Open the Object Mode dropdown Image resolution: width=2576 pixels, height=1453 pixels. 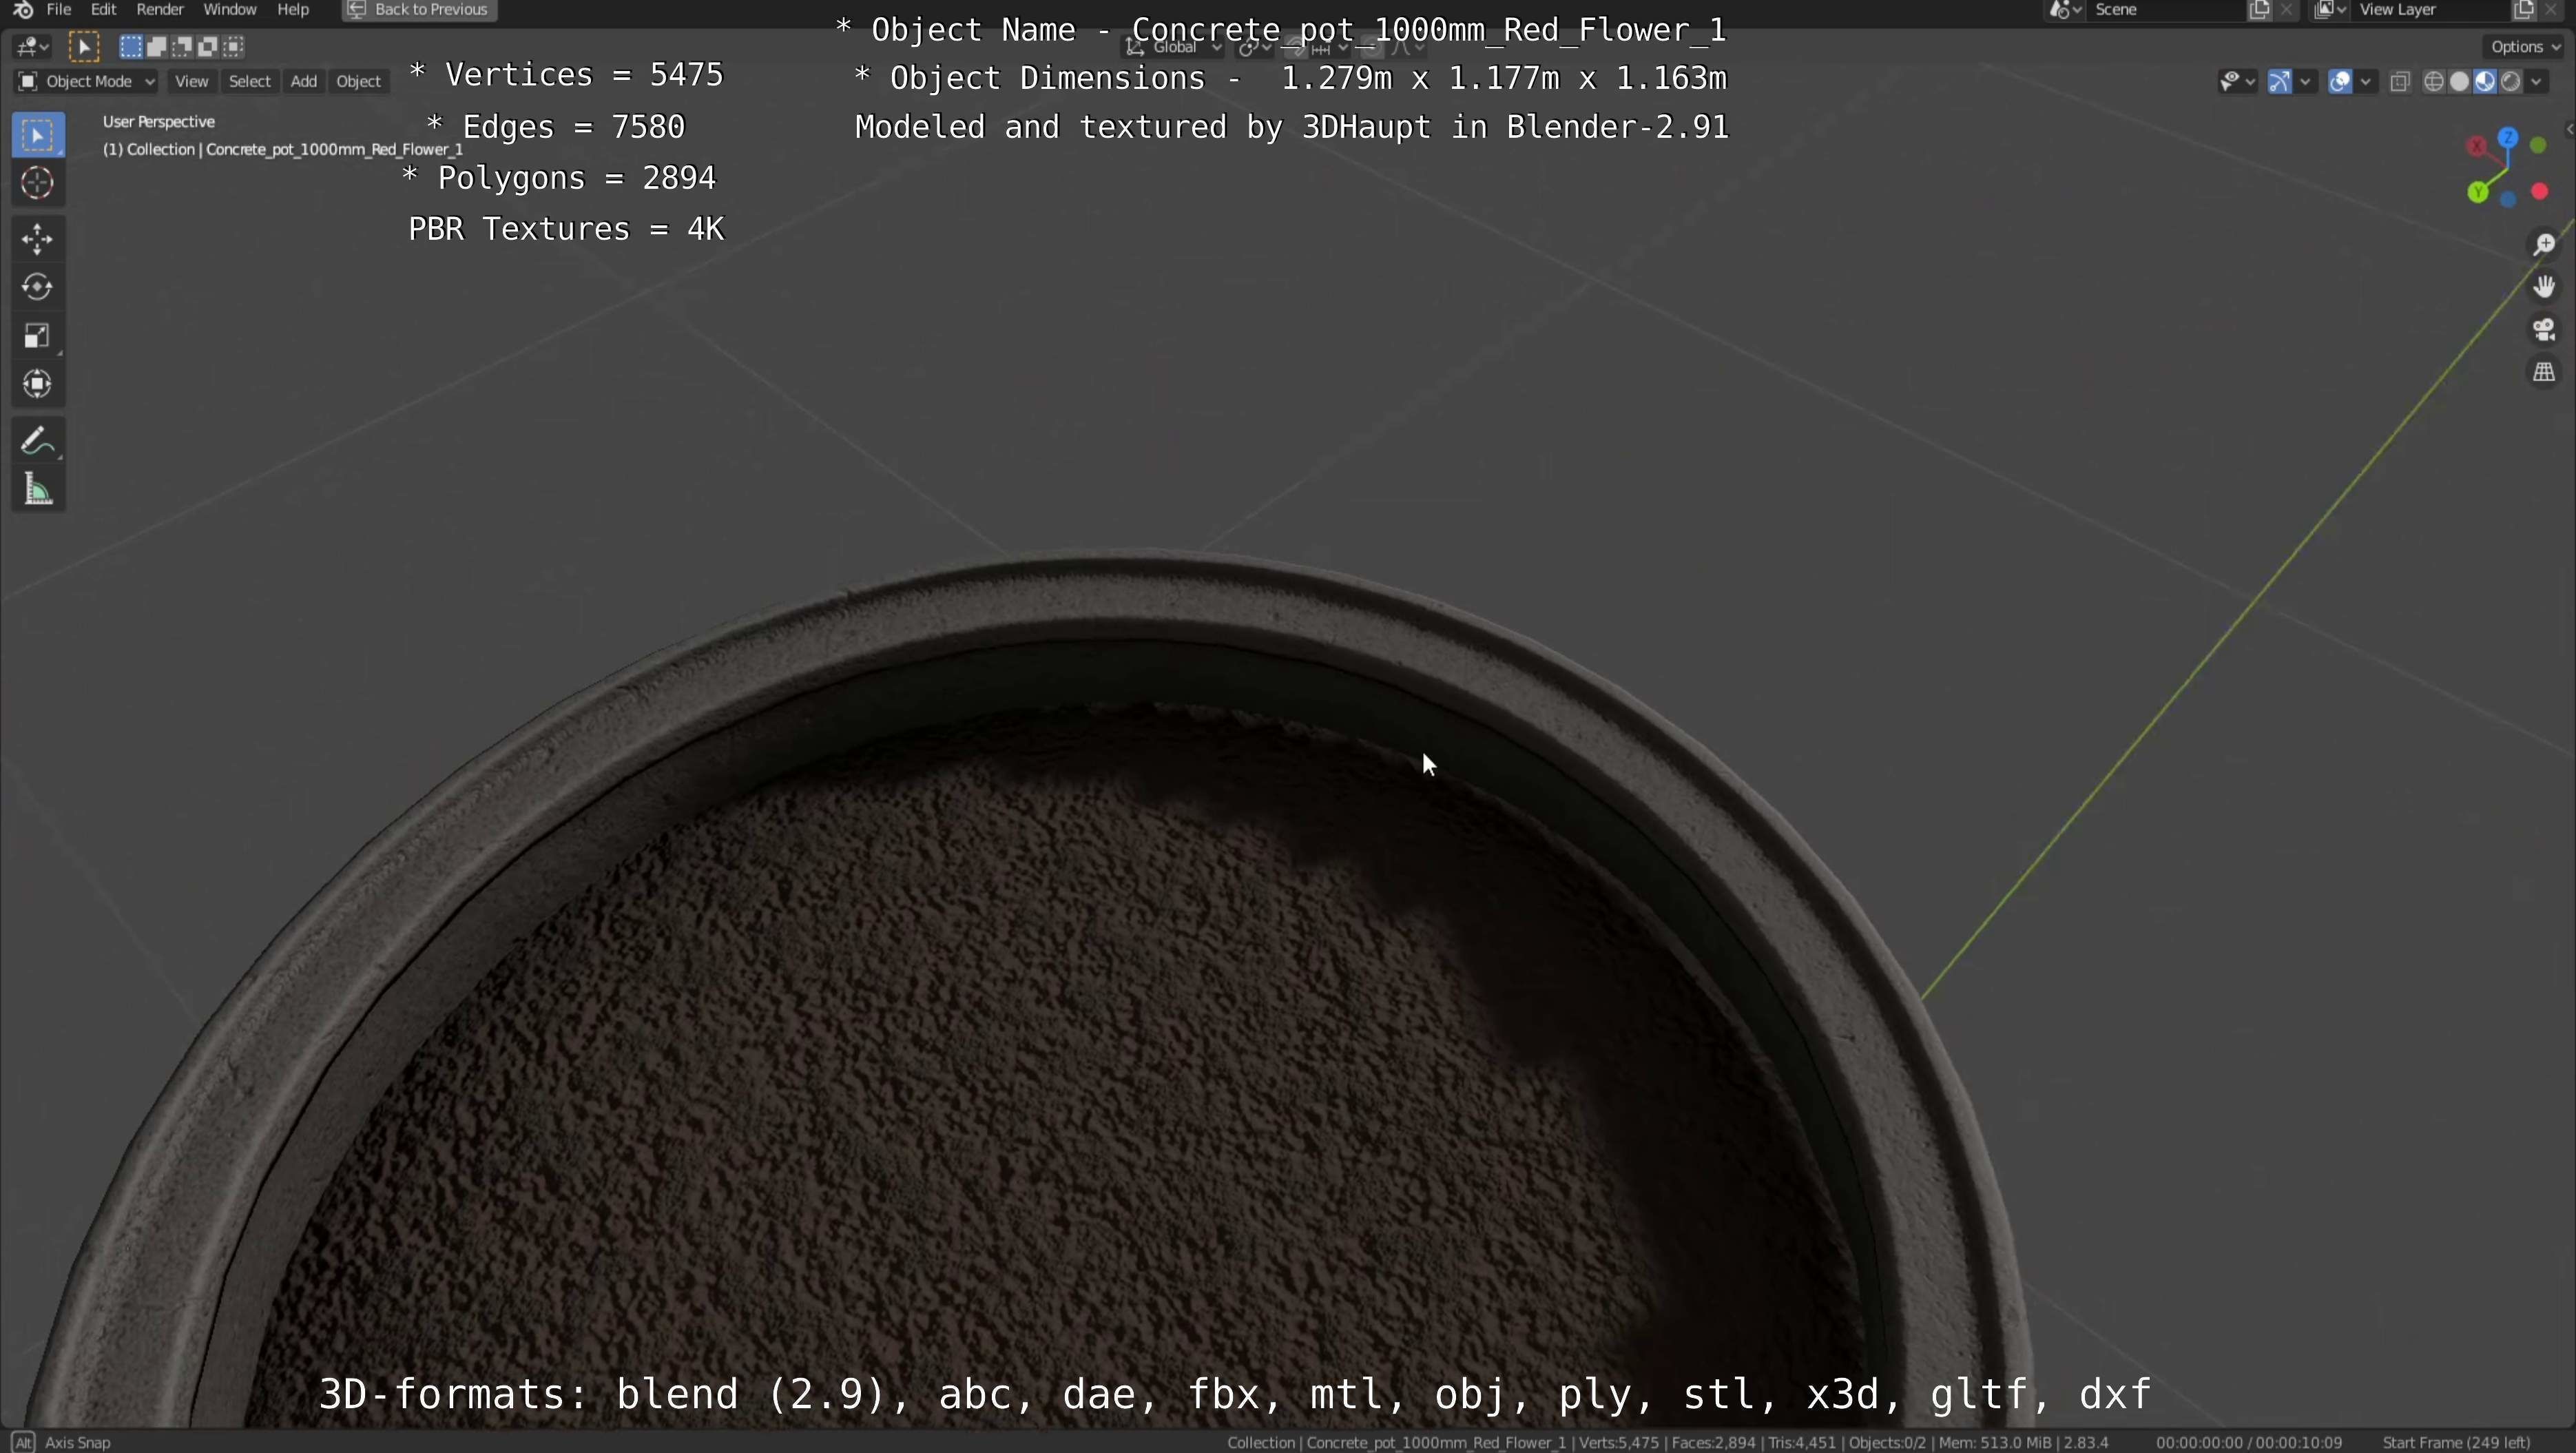tap(87, 82)
